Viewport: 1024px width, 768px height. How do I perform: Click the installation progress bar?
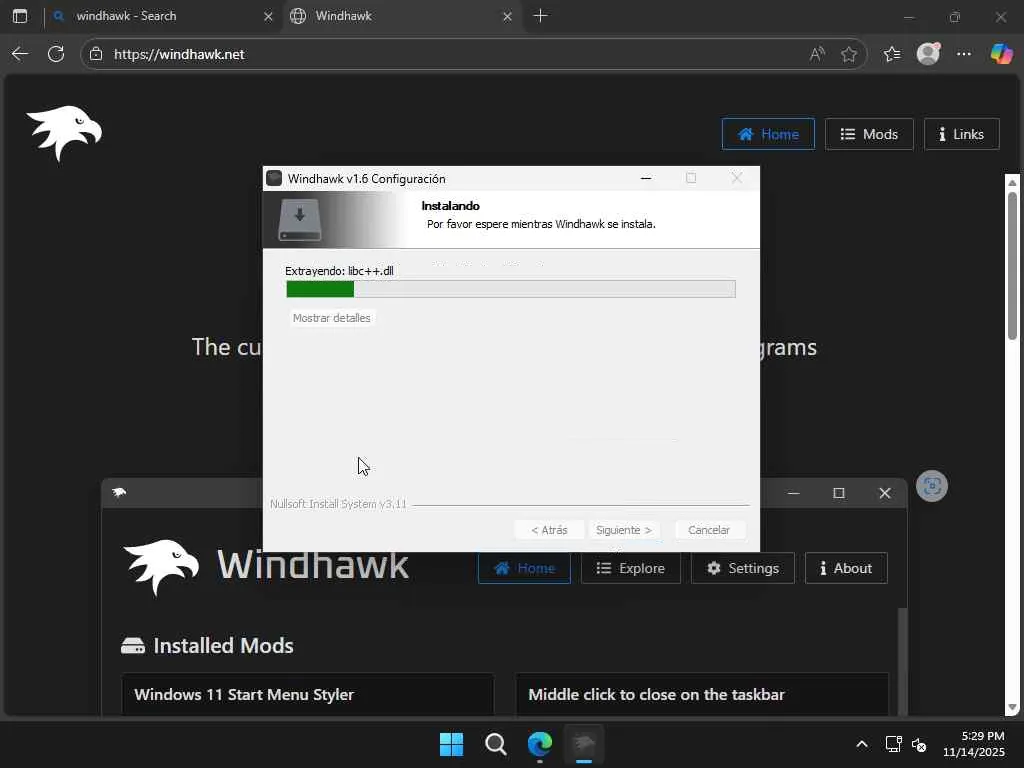pos(511,289)
